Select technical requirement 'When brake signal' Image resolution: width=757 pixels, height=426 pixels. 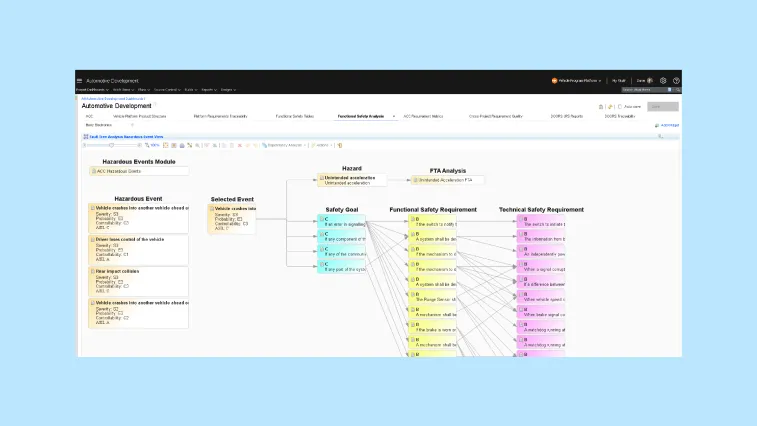pos(541,312)
